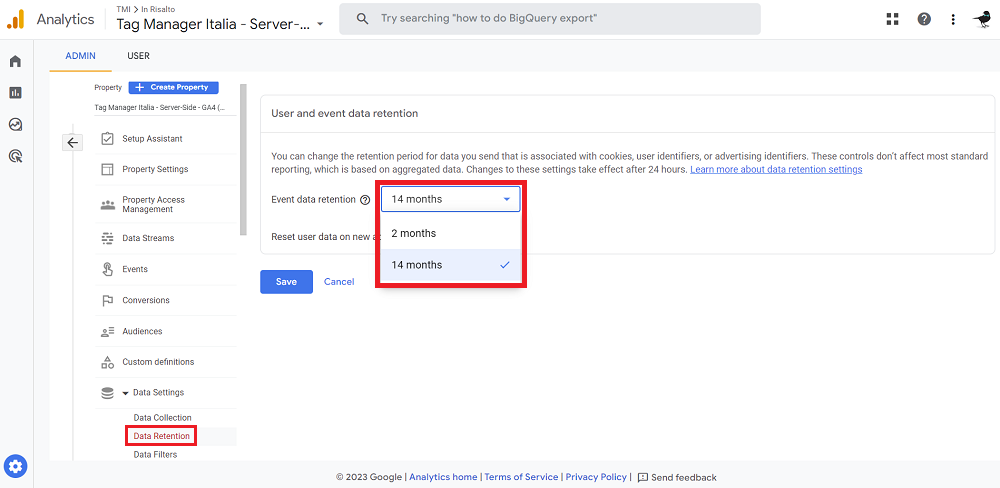This screenshot has width=1000, height=488.
Task: Click the Property Access Management people icon
Action: click(x=107, y=205)
